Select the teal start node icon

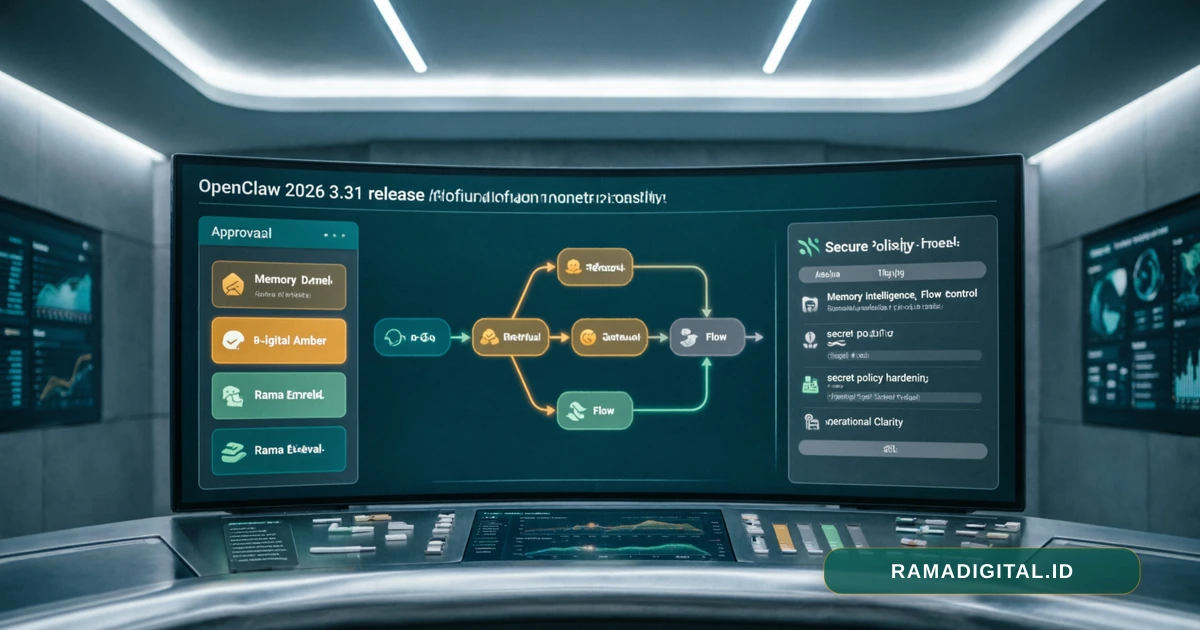coord(392,338)
